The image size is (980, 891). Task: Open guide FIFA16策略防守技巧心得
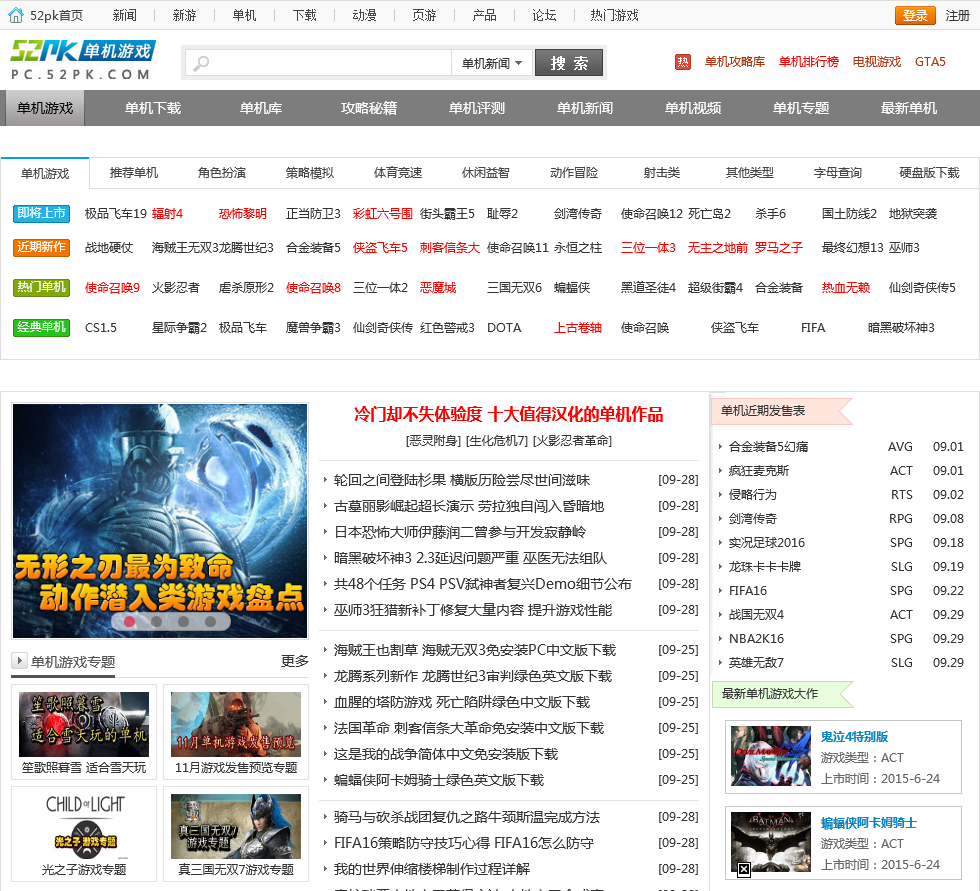coord(464,843)
